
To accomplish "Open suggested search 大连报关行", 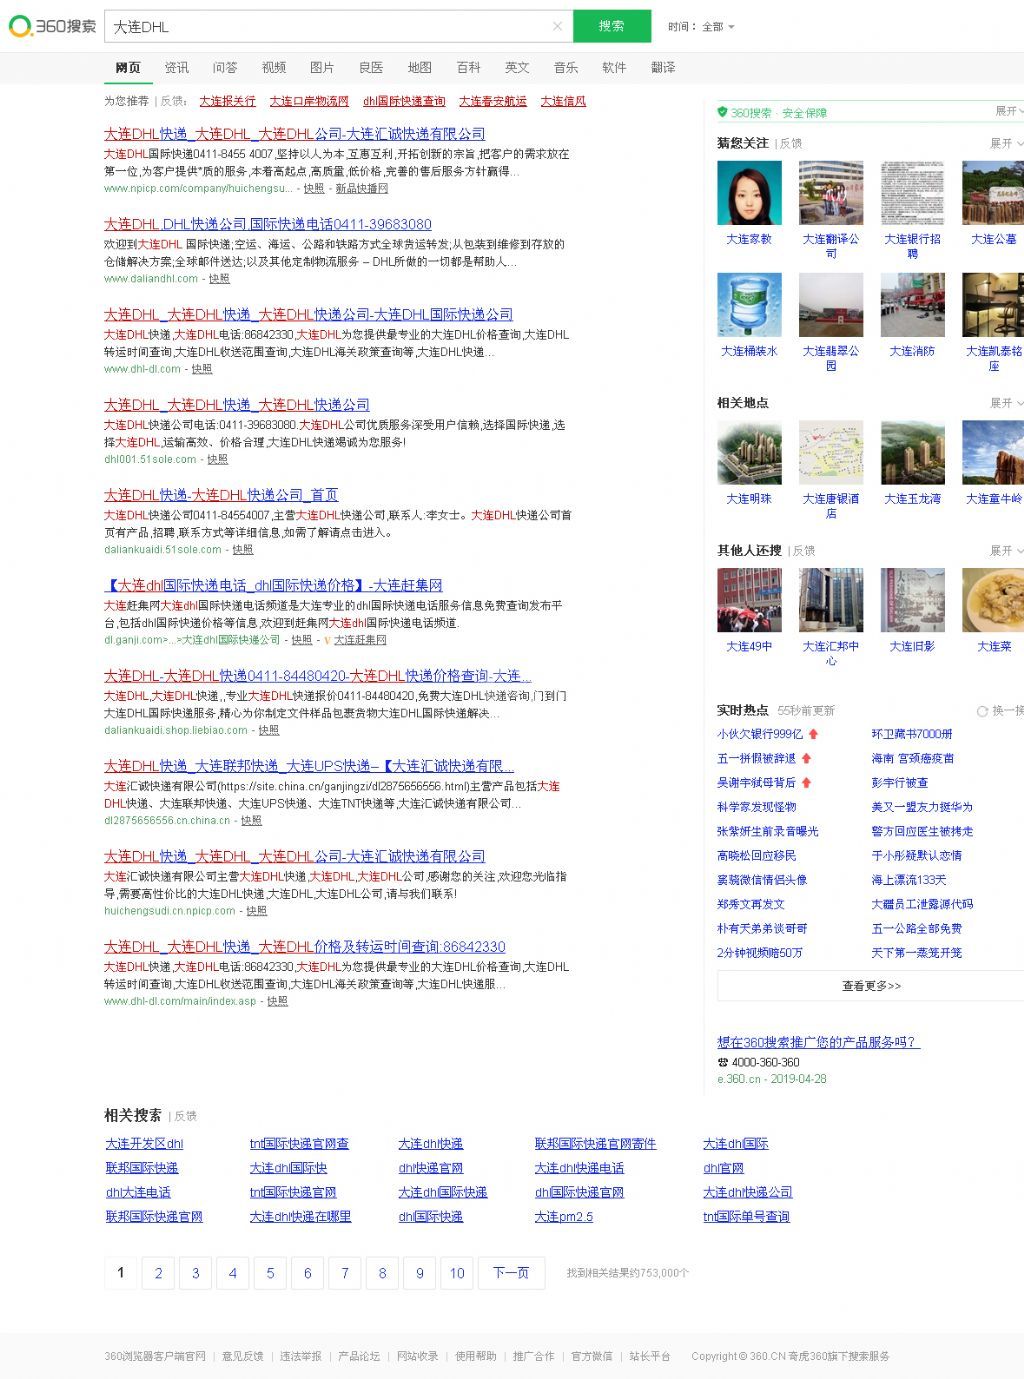I will (227, 101).
